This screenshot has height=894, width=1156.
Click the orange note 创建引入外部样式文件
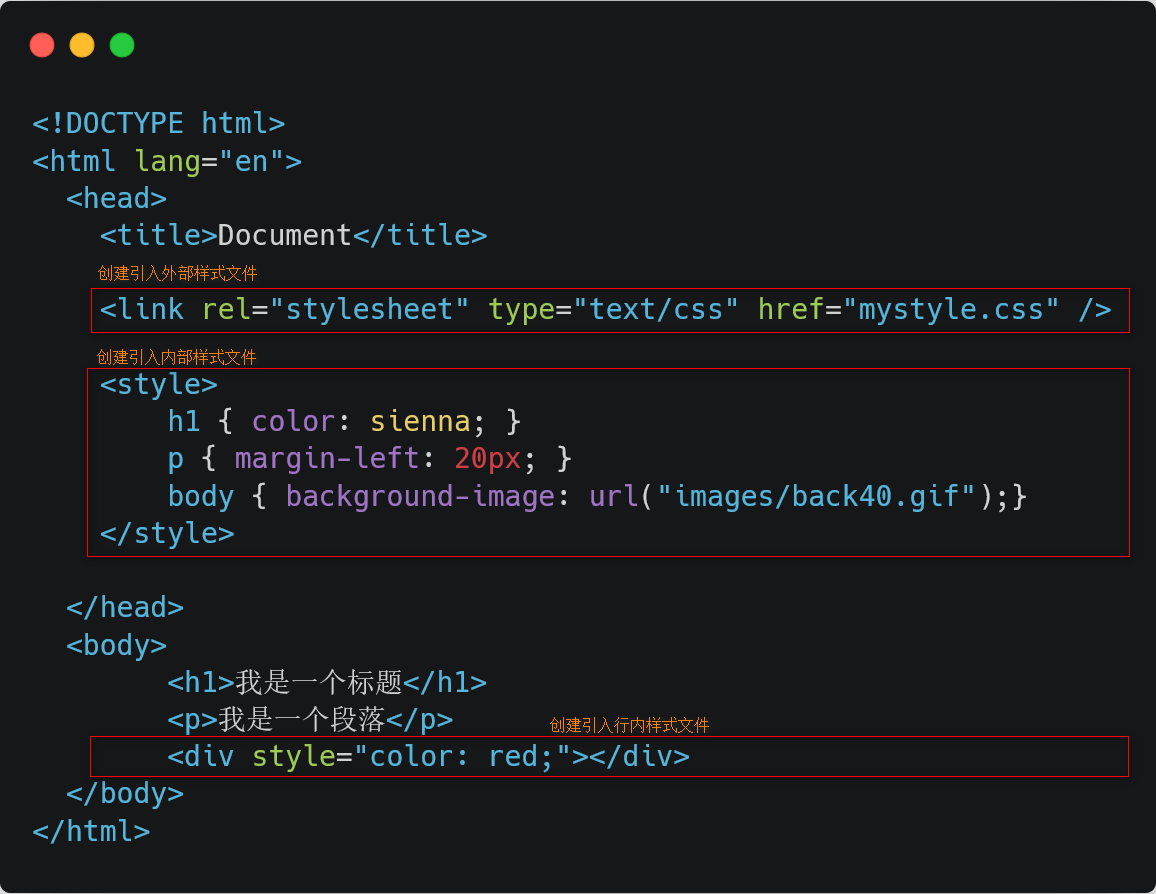178,273
